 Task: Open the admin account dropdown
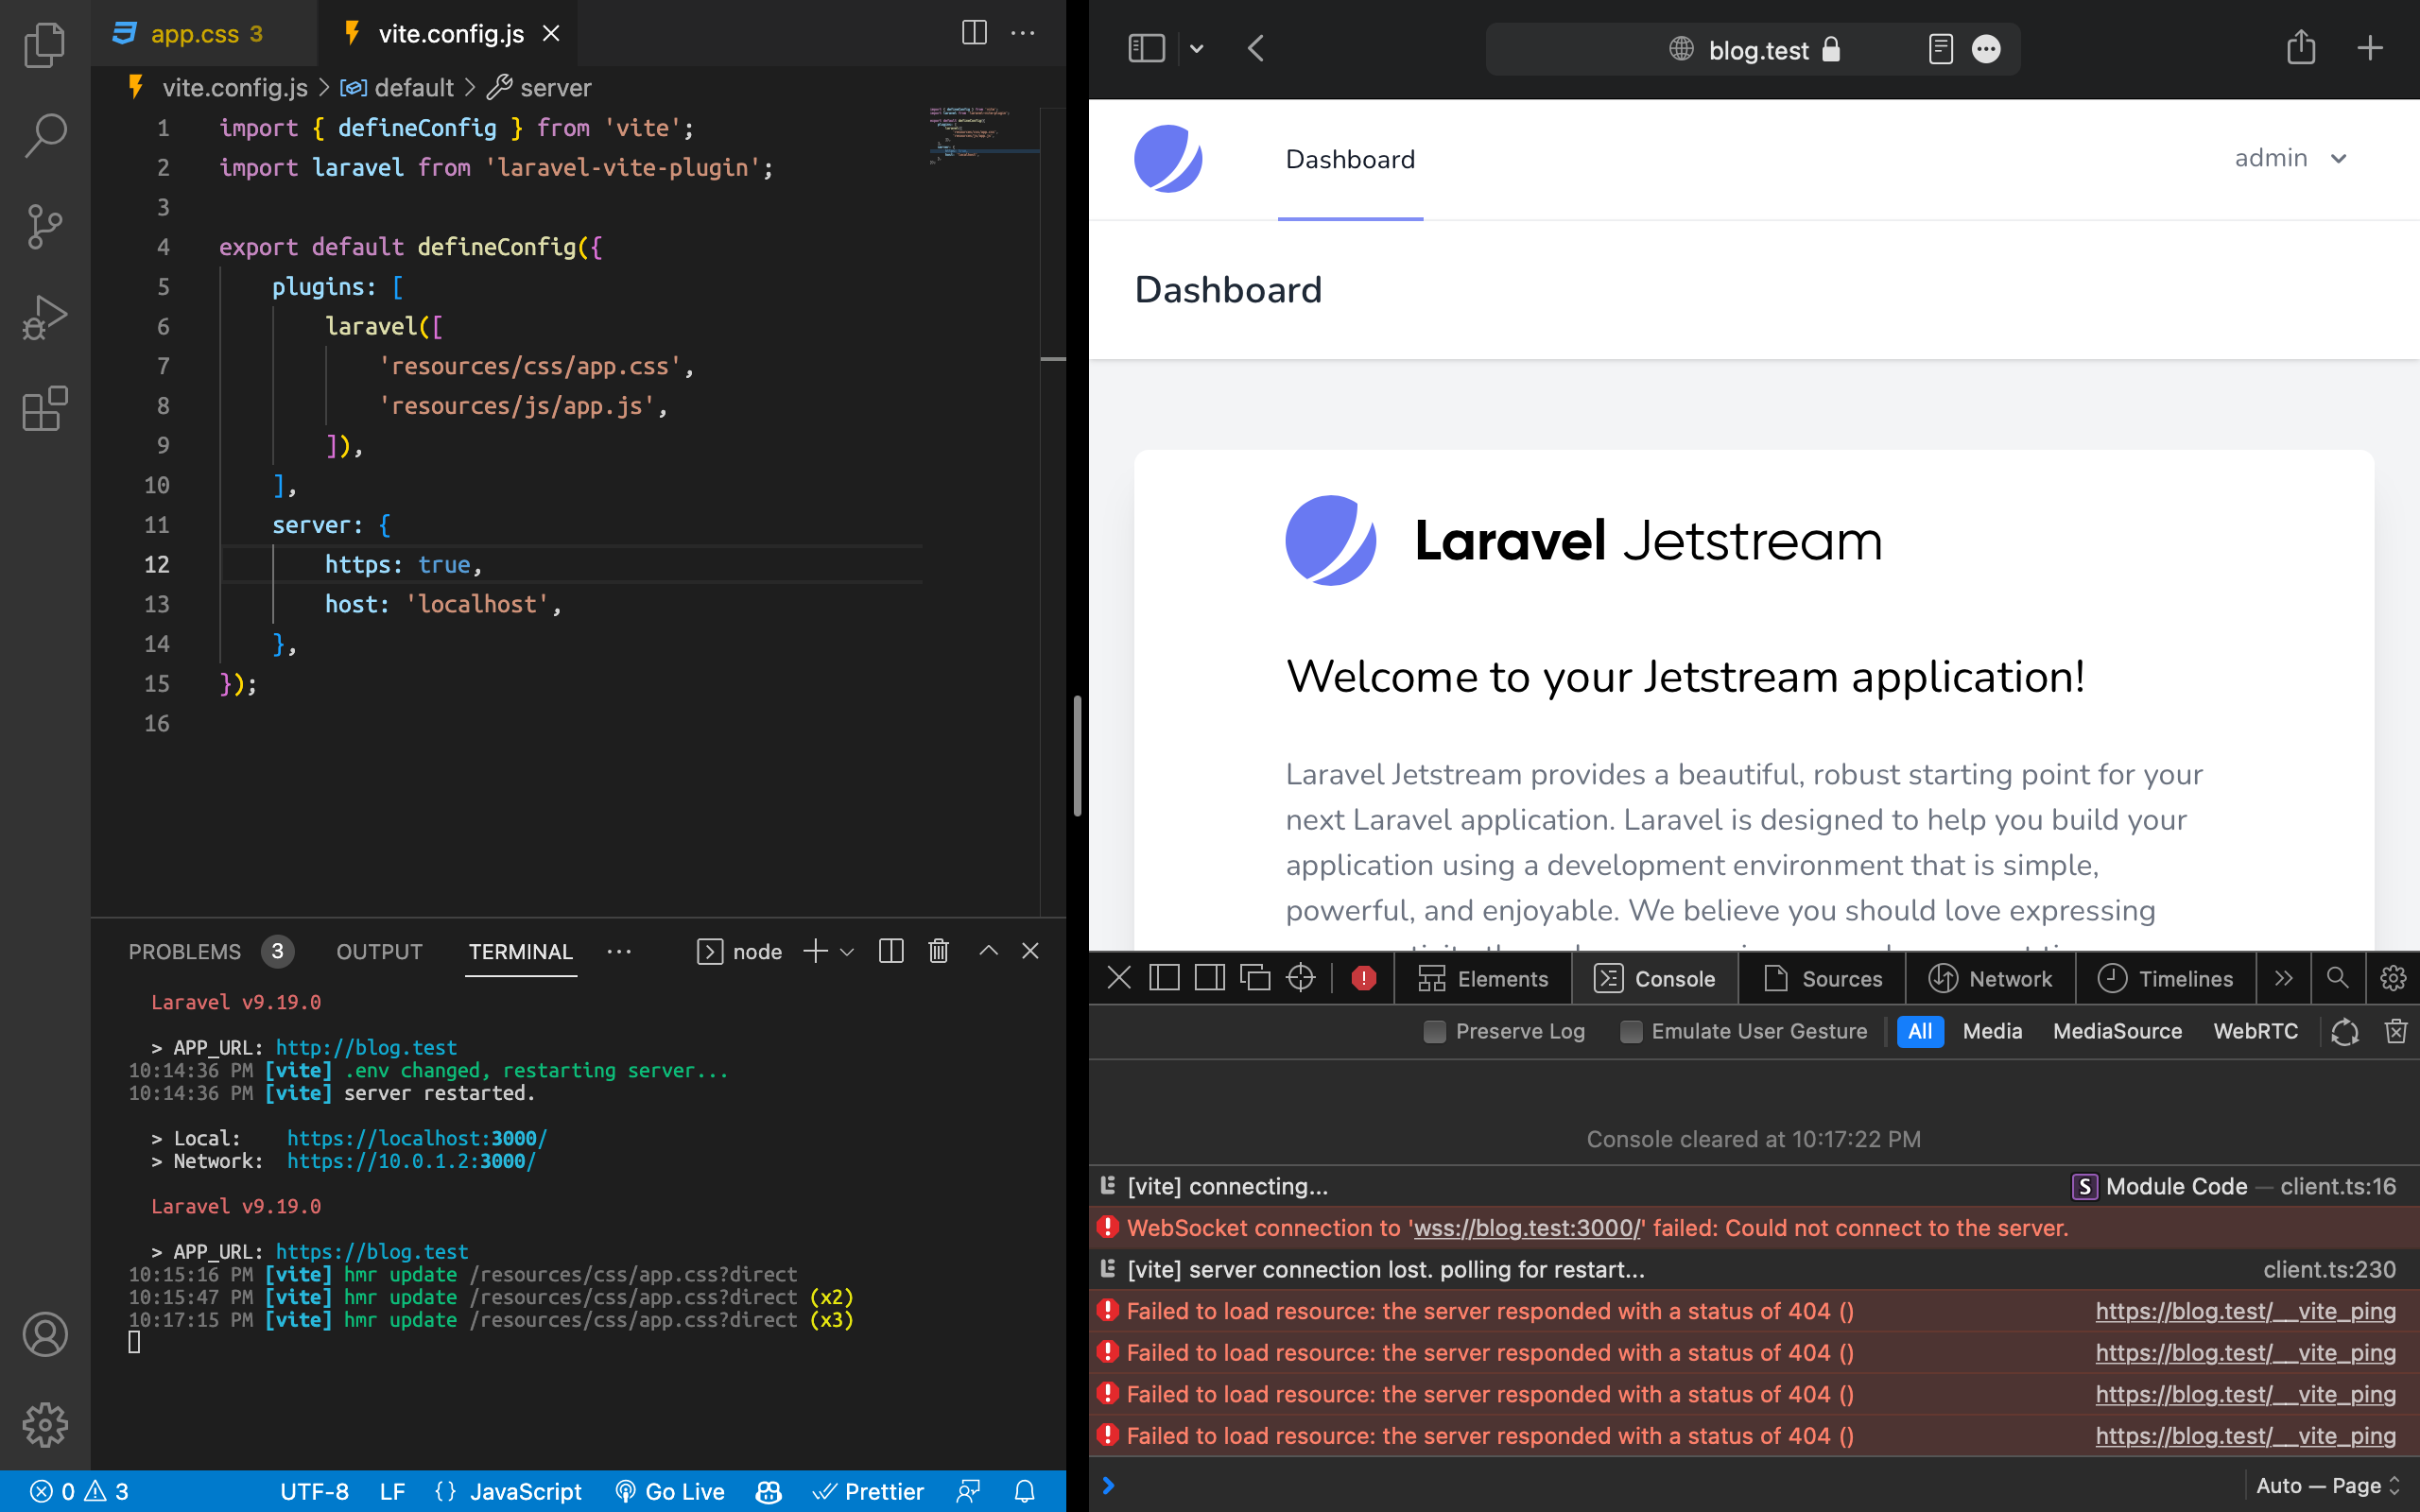(2291, 158)
